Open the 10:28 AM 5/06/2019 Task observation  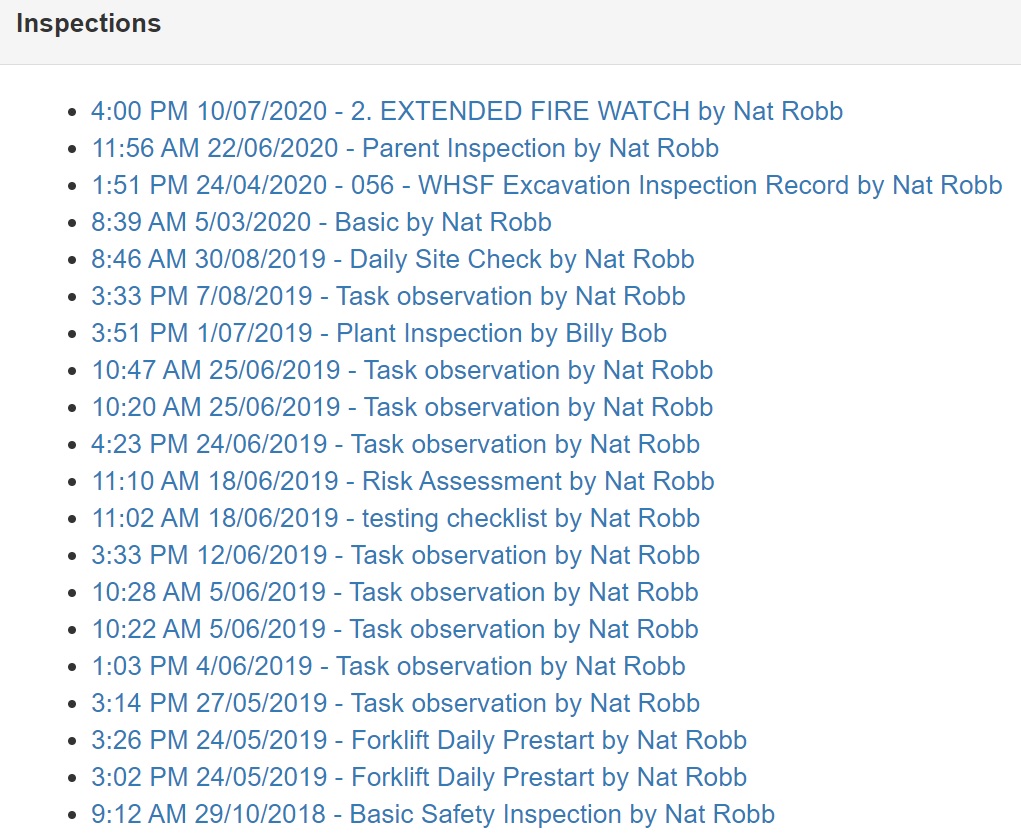(x=395, y=592)
